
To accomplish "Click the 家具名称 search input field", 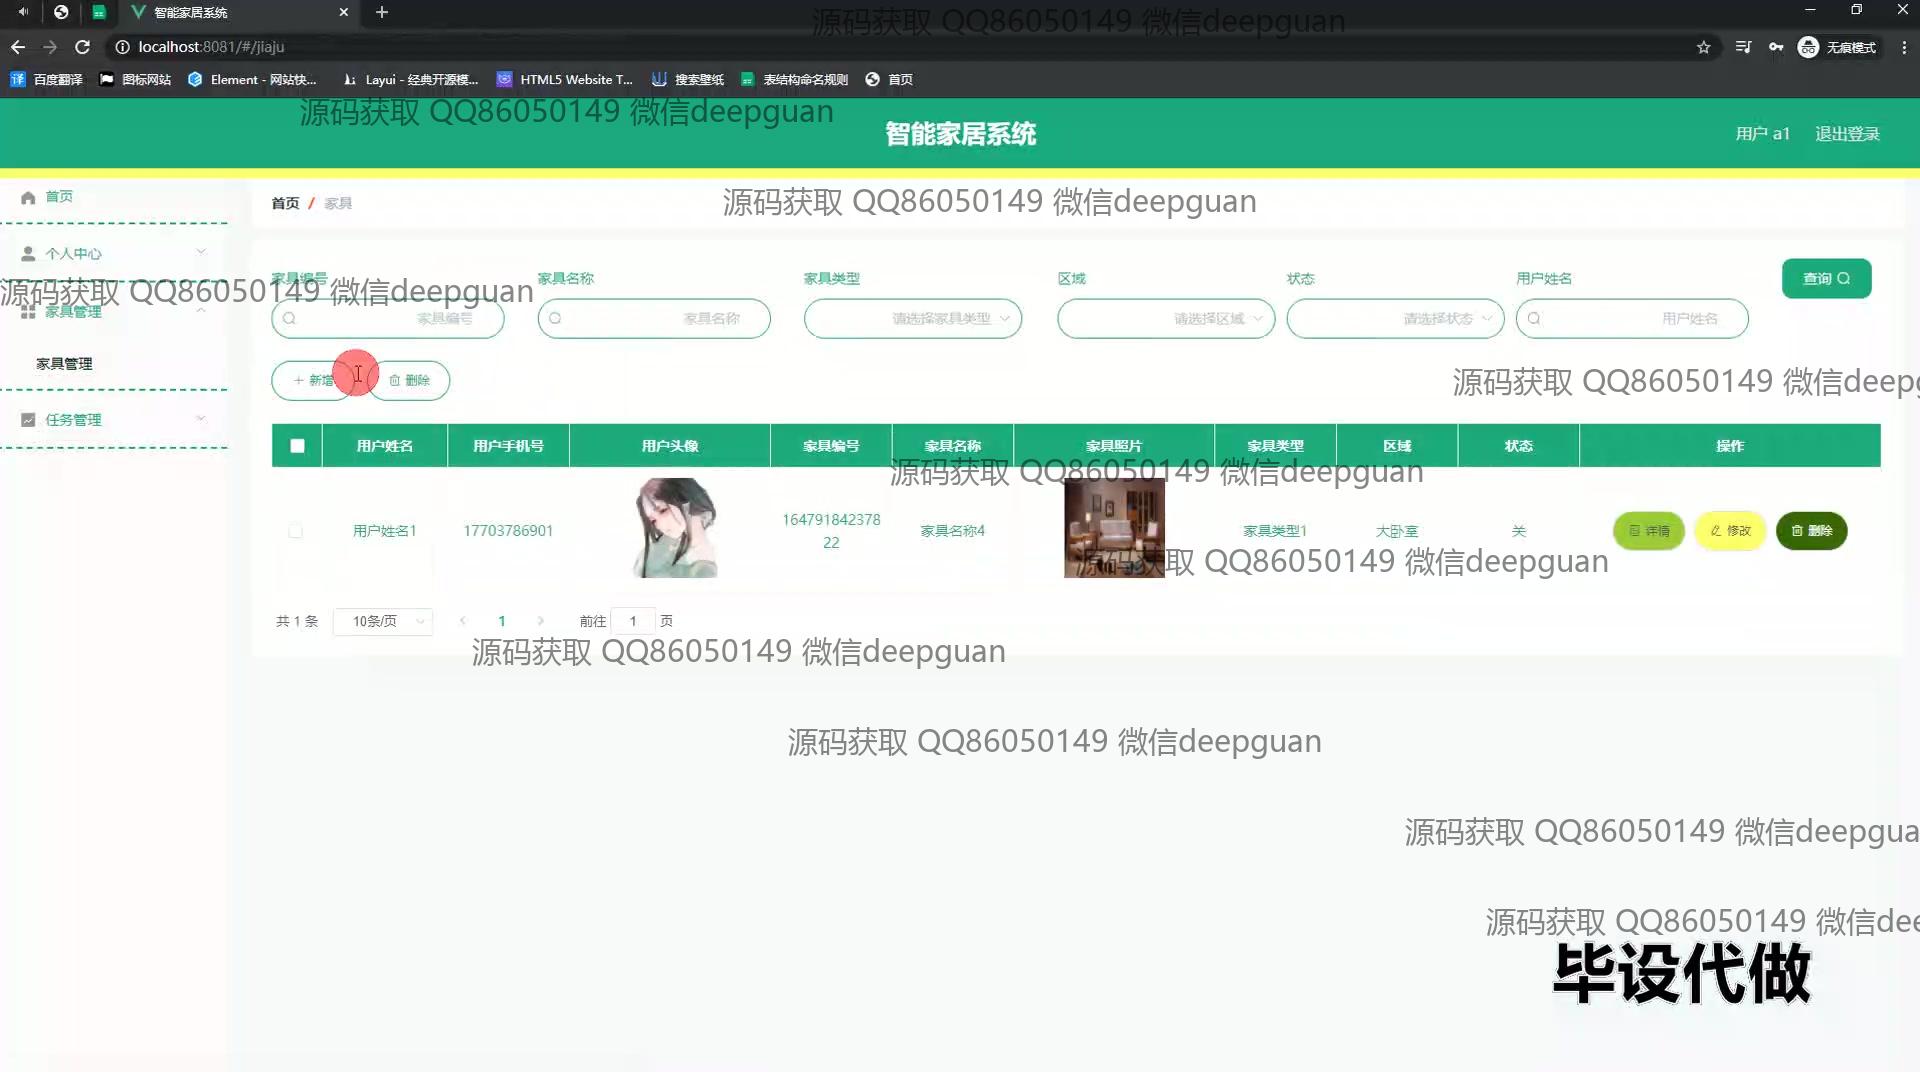I will point(654,319).
